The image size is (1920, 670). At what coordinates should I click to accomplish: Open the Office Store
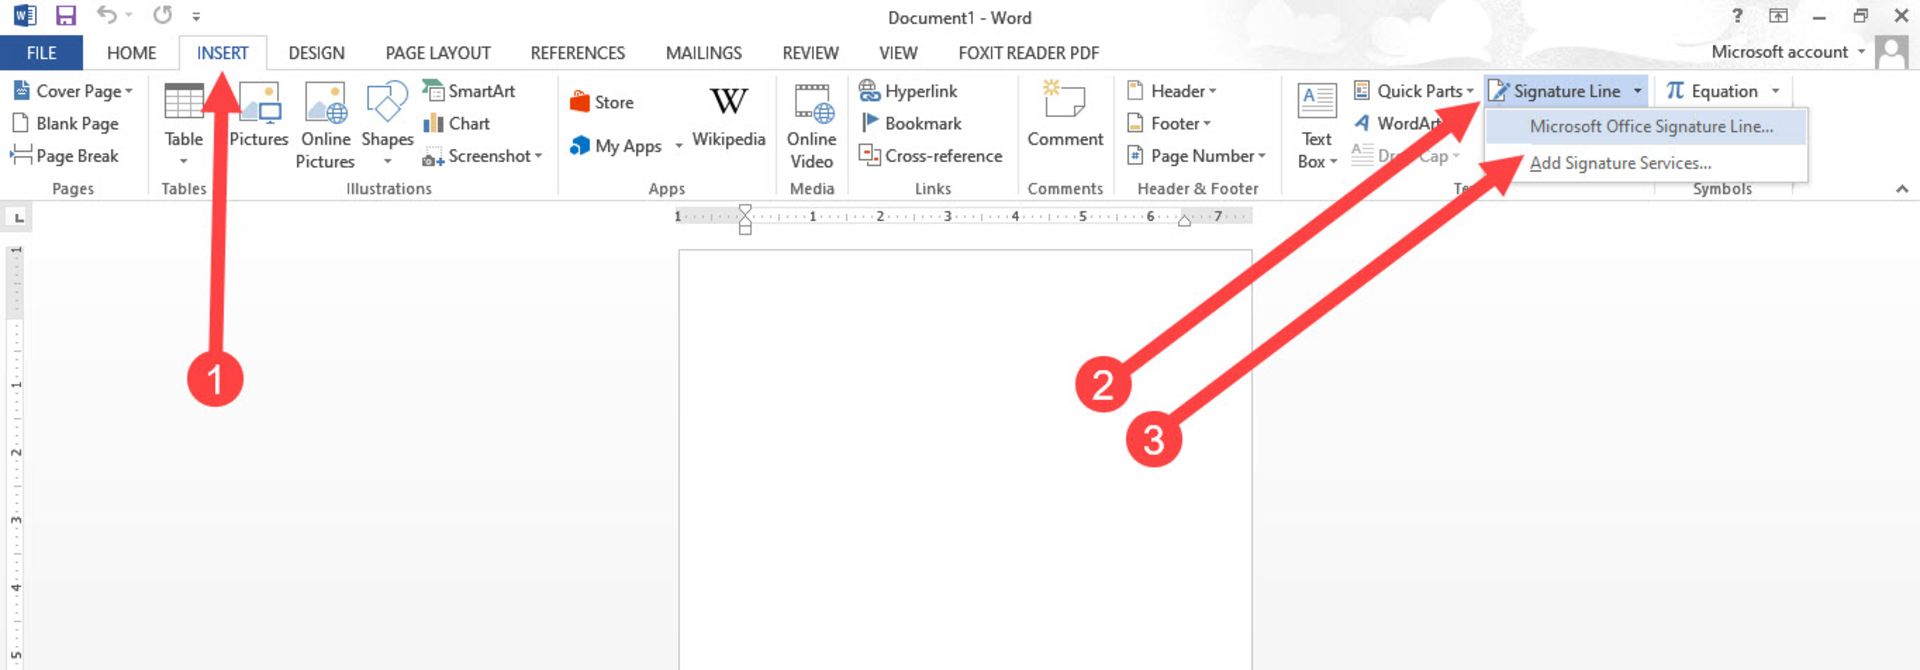point(602,102)
